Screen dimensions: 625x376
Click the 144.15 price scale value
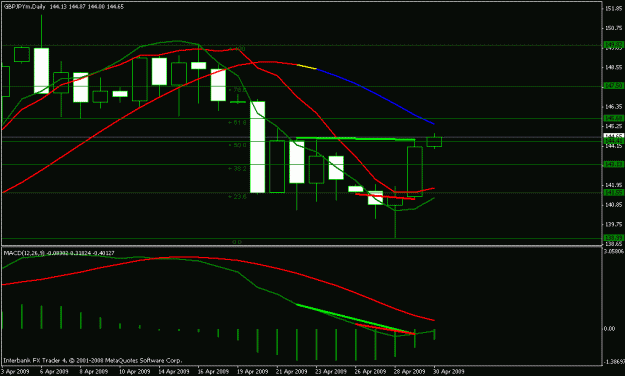pyautogui.click(x=613, y=146)
